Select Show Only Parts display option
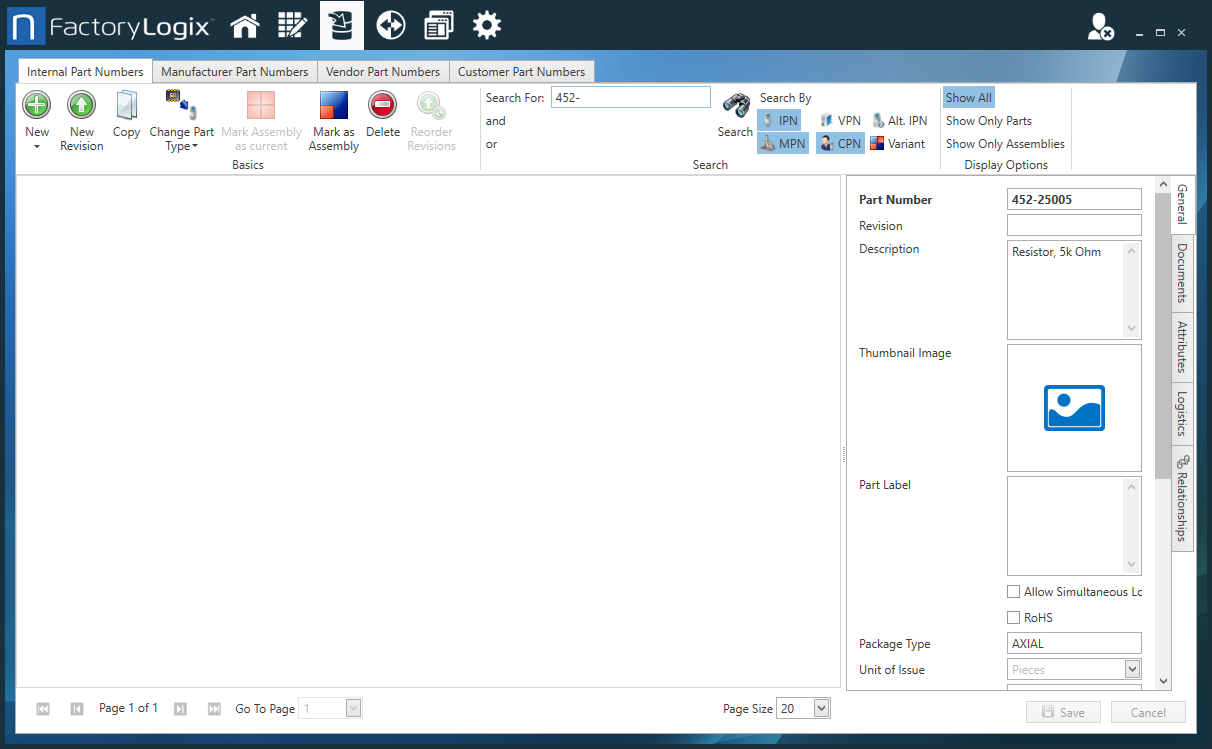1212x749 pixels. click(x=991, y=120)
